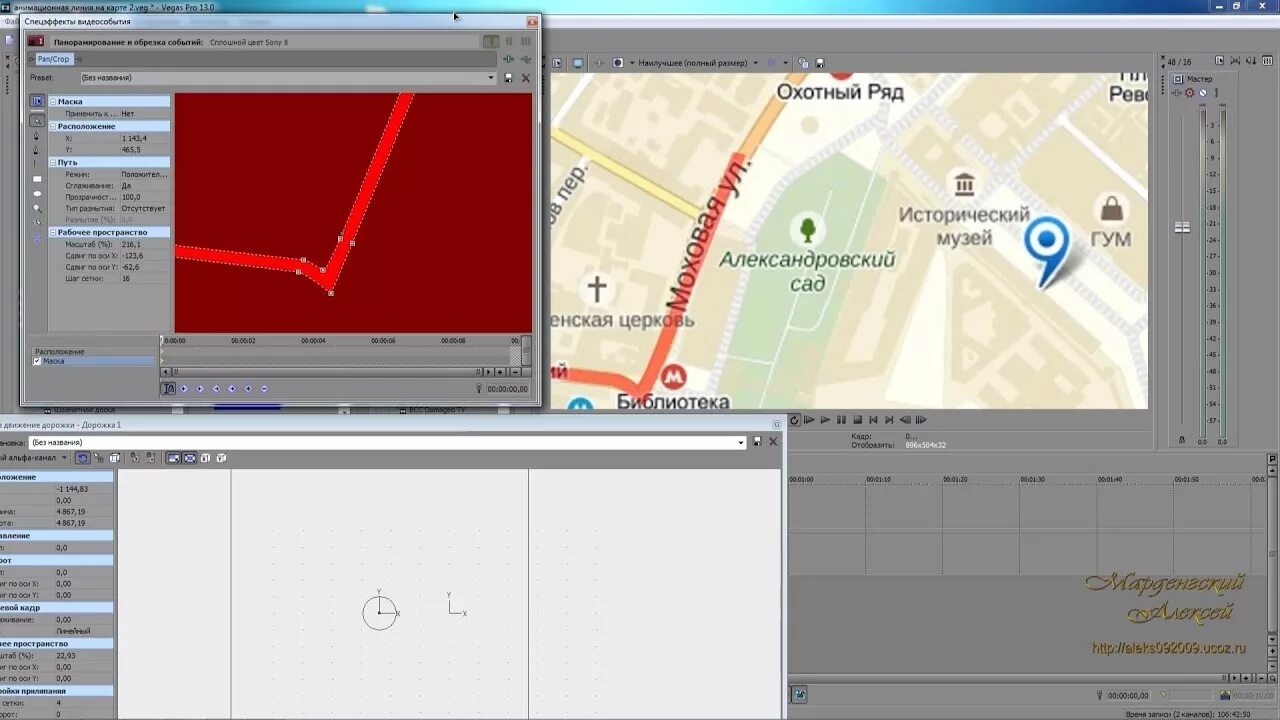The width and height of the screenshot is (1280, 720).
Task: Click the Play button in preview
Action: (x=825, y=420)
